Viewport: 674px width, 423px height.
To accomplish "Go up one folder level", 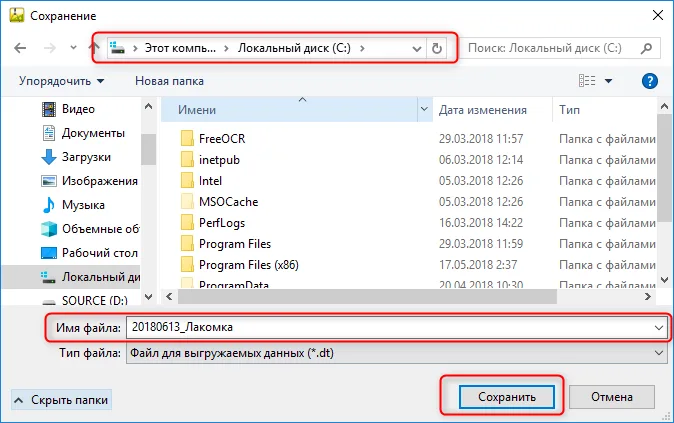I will (x=95, y=48).
